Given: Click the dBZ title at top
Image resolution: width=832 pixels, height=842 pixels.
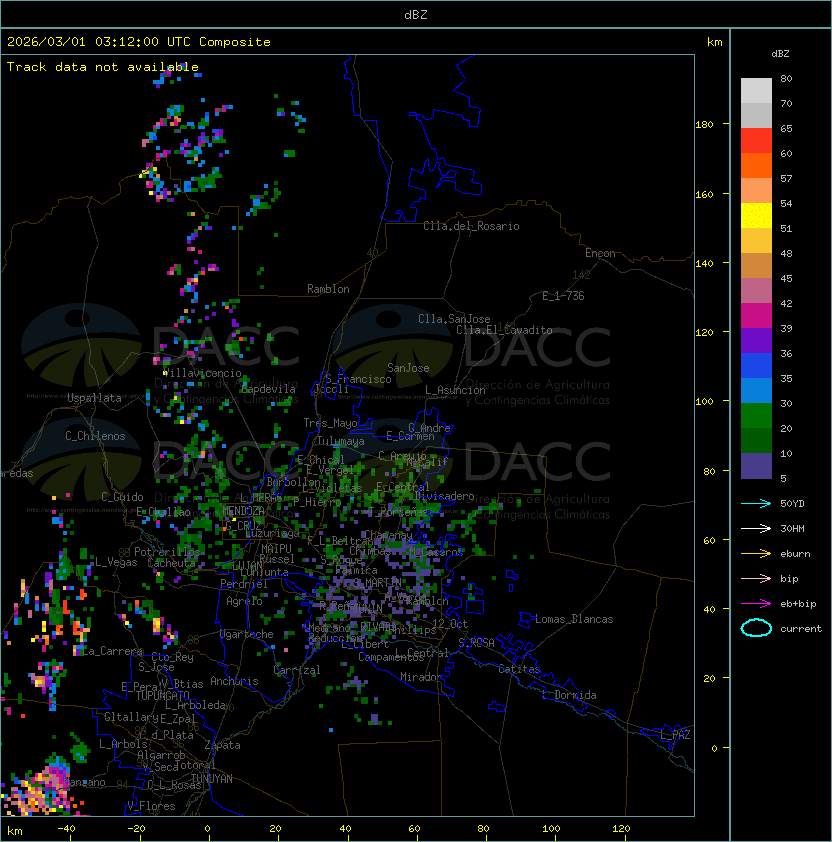Looking at the screenshot, I should tap(416, 14).
